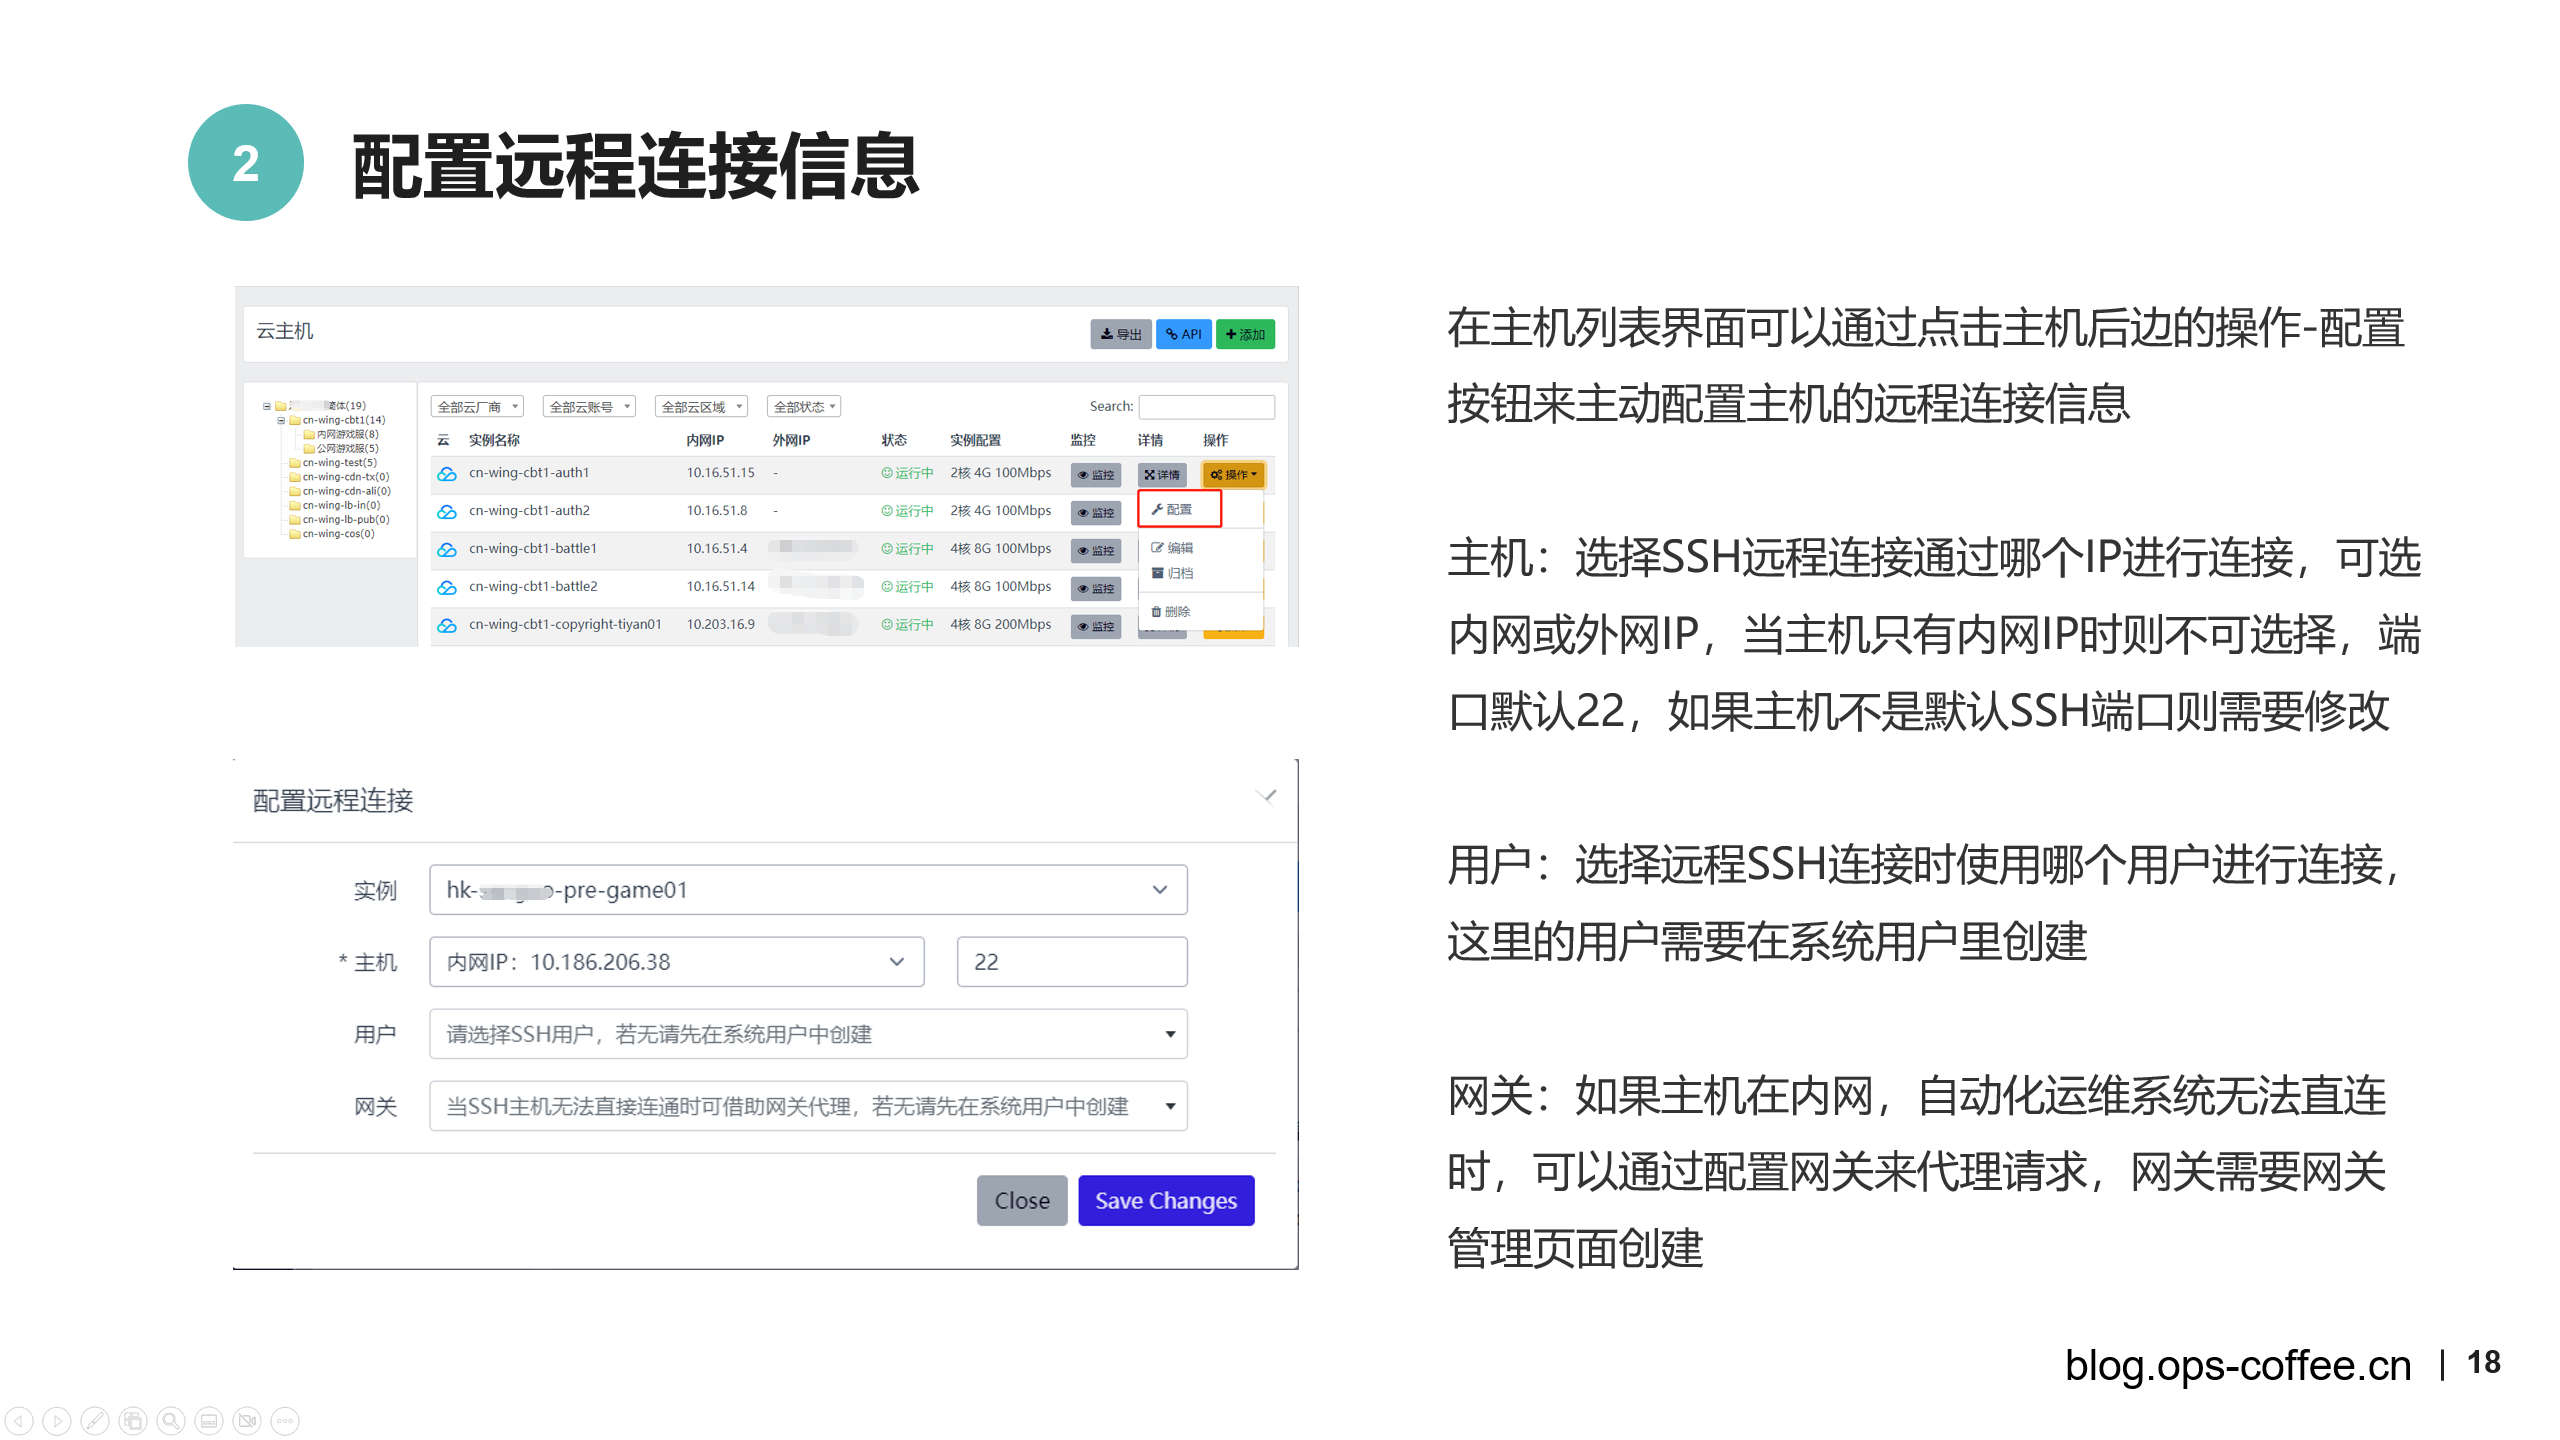Expand the 全部云厂商 filter dropdown
The image size is (2560, 1440).
[477, 407]
